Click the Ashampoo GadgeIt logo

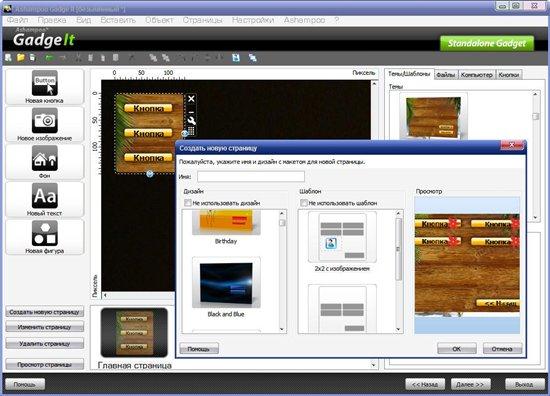tap(44, 38)
